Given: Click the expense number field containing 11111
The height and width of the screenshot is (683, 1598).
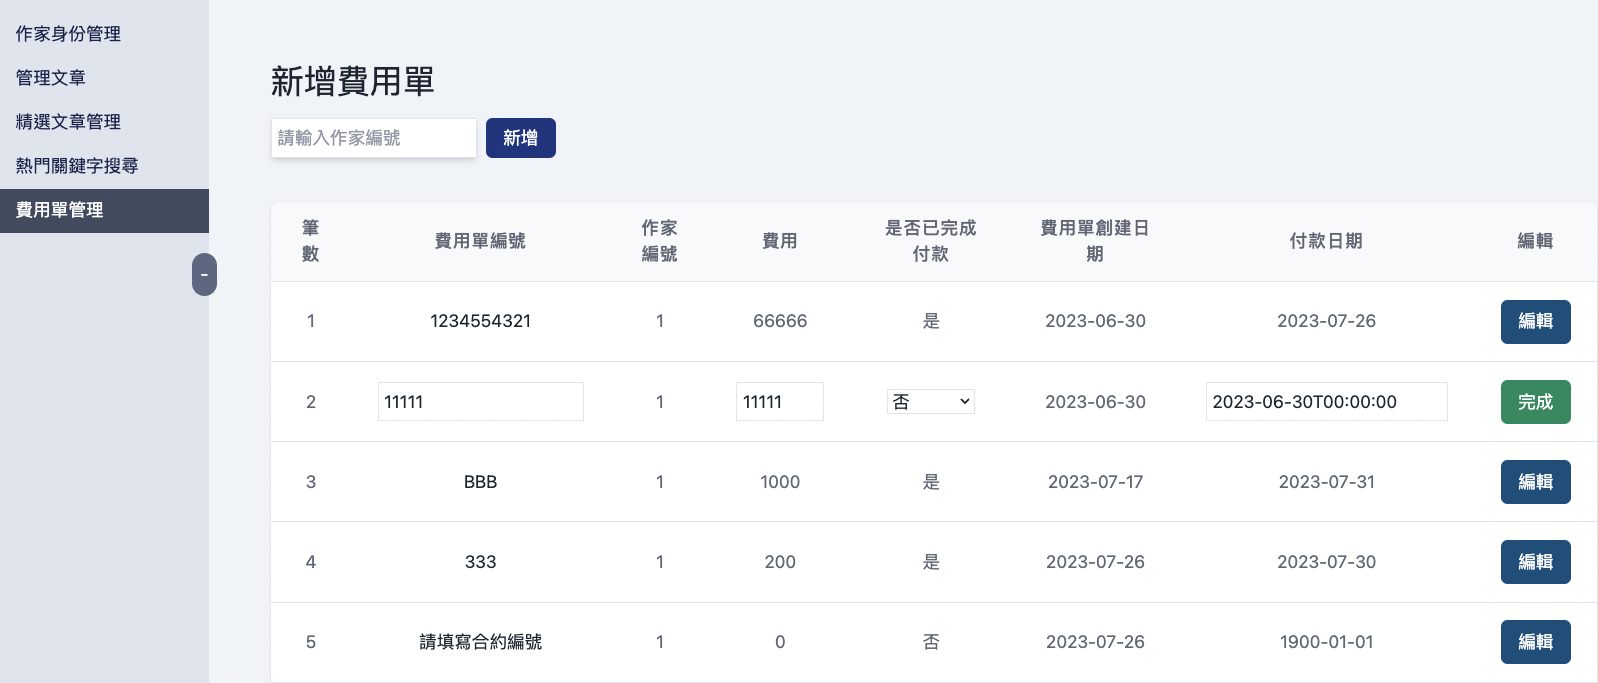Looking at the screenshot, I should tap(480, 402).
